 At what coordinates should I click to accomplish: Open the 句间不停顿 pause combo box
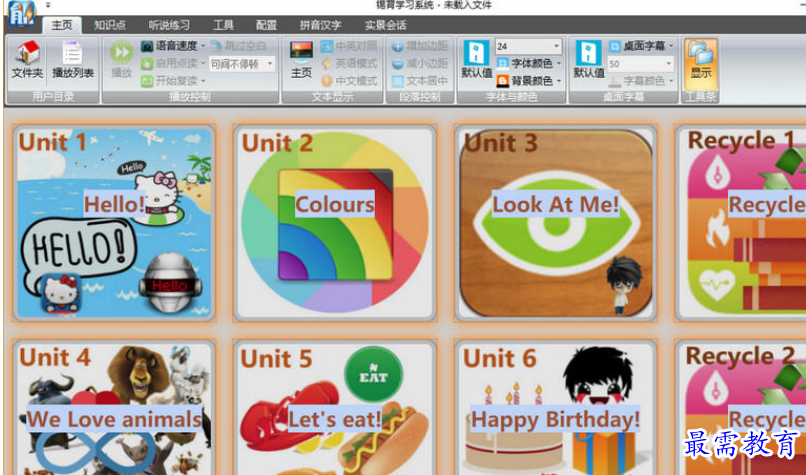pyautogui.click(x=242, y=64)
